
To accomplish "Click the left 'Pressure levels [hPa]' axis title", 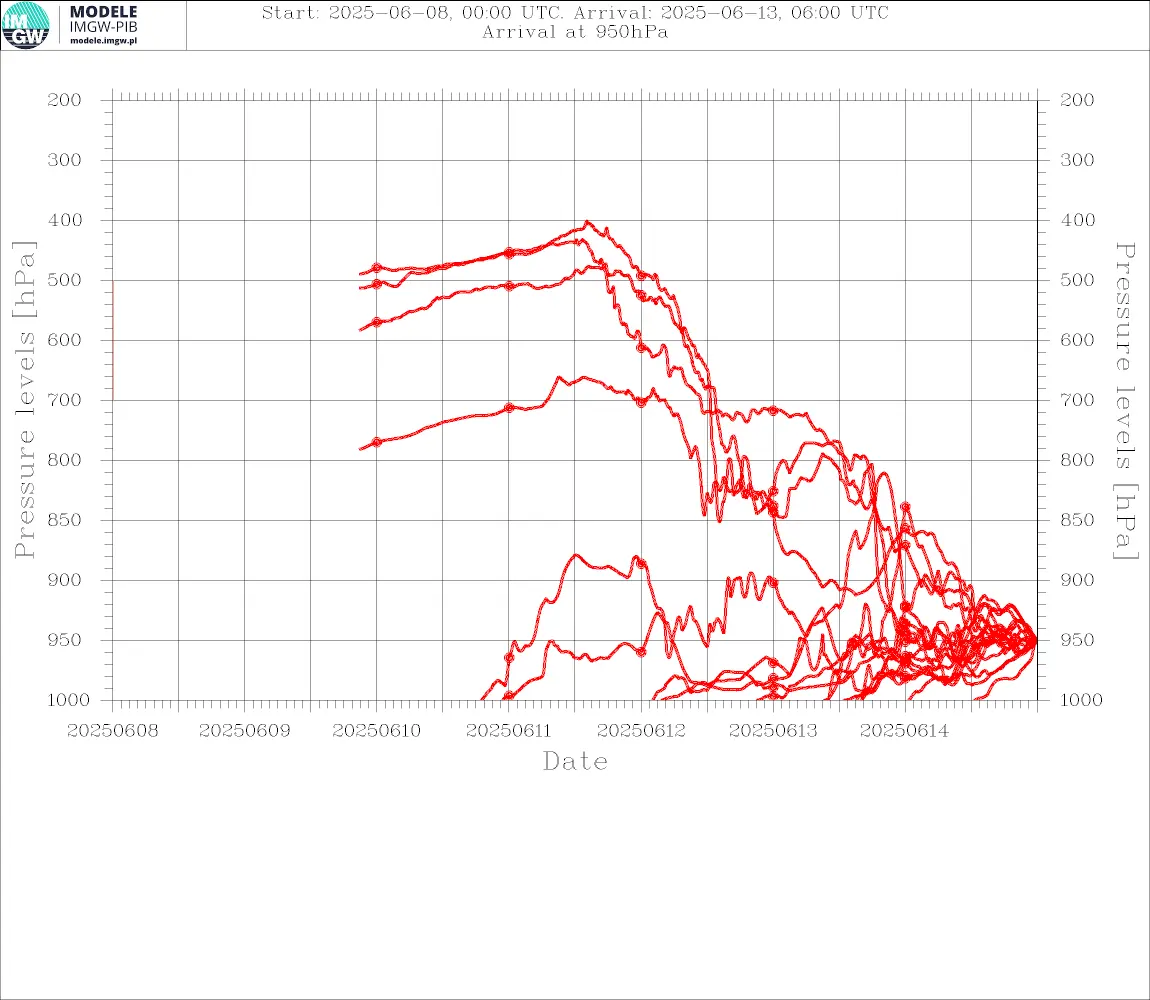I will click(24, 399).
